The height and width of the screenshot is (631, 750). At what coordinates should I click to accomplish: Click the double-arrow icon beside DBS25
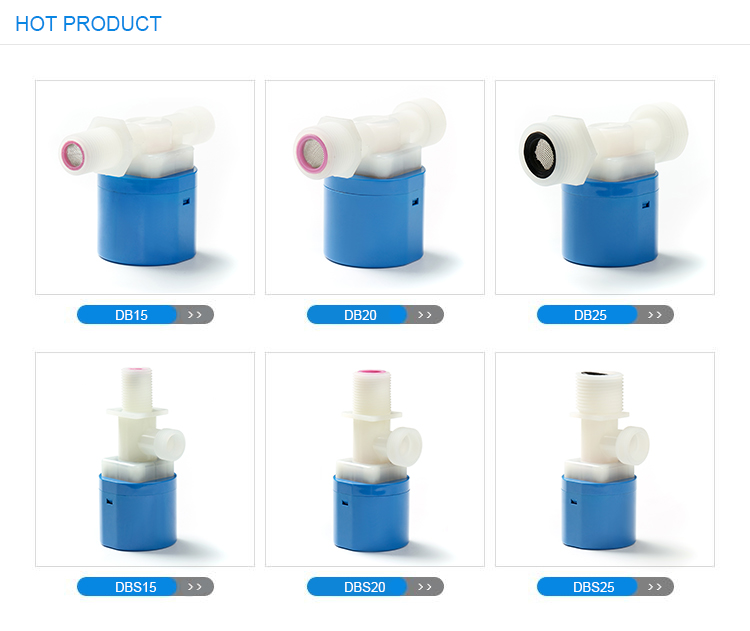pos(655,587)
